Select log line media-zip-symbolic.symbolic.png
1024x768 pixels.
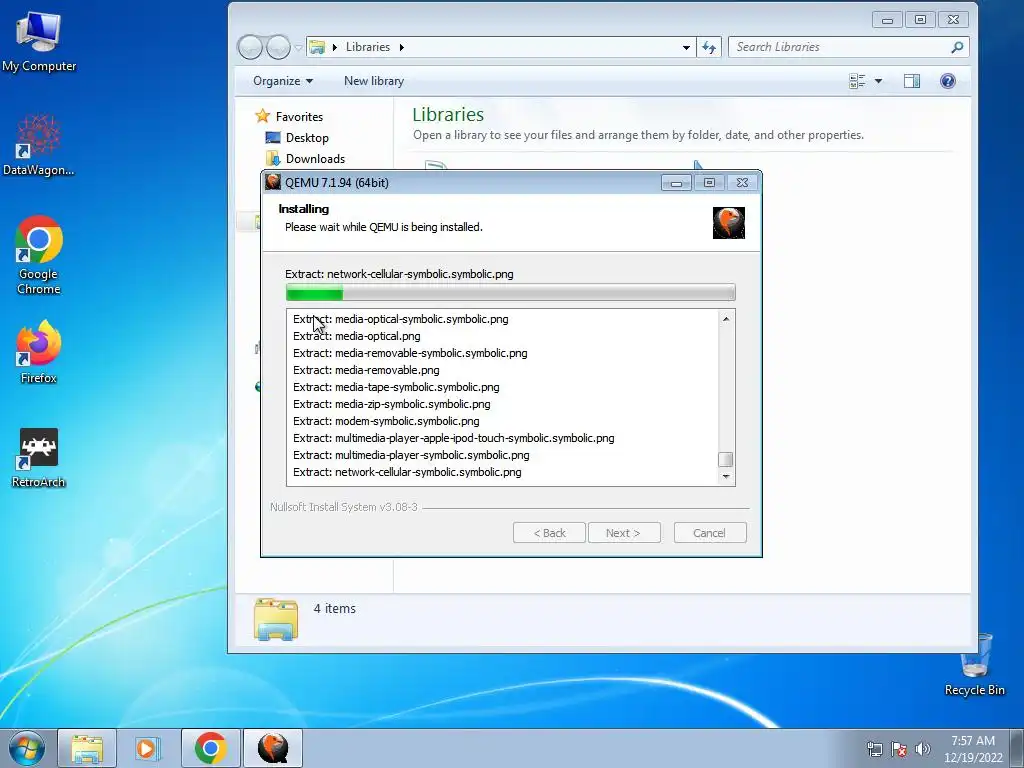392,404
